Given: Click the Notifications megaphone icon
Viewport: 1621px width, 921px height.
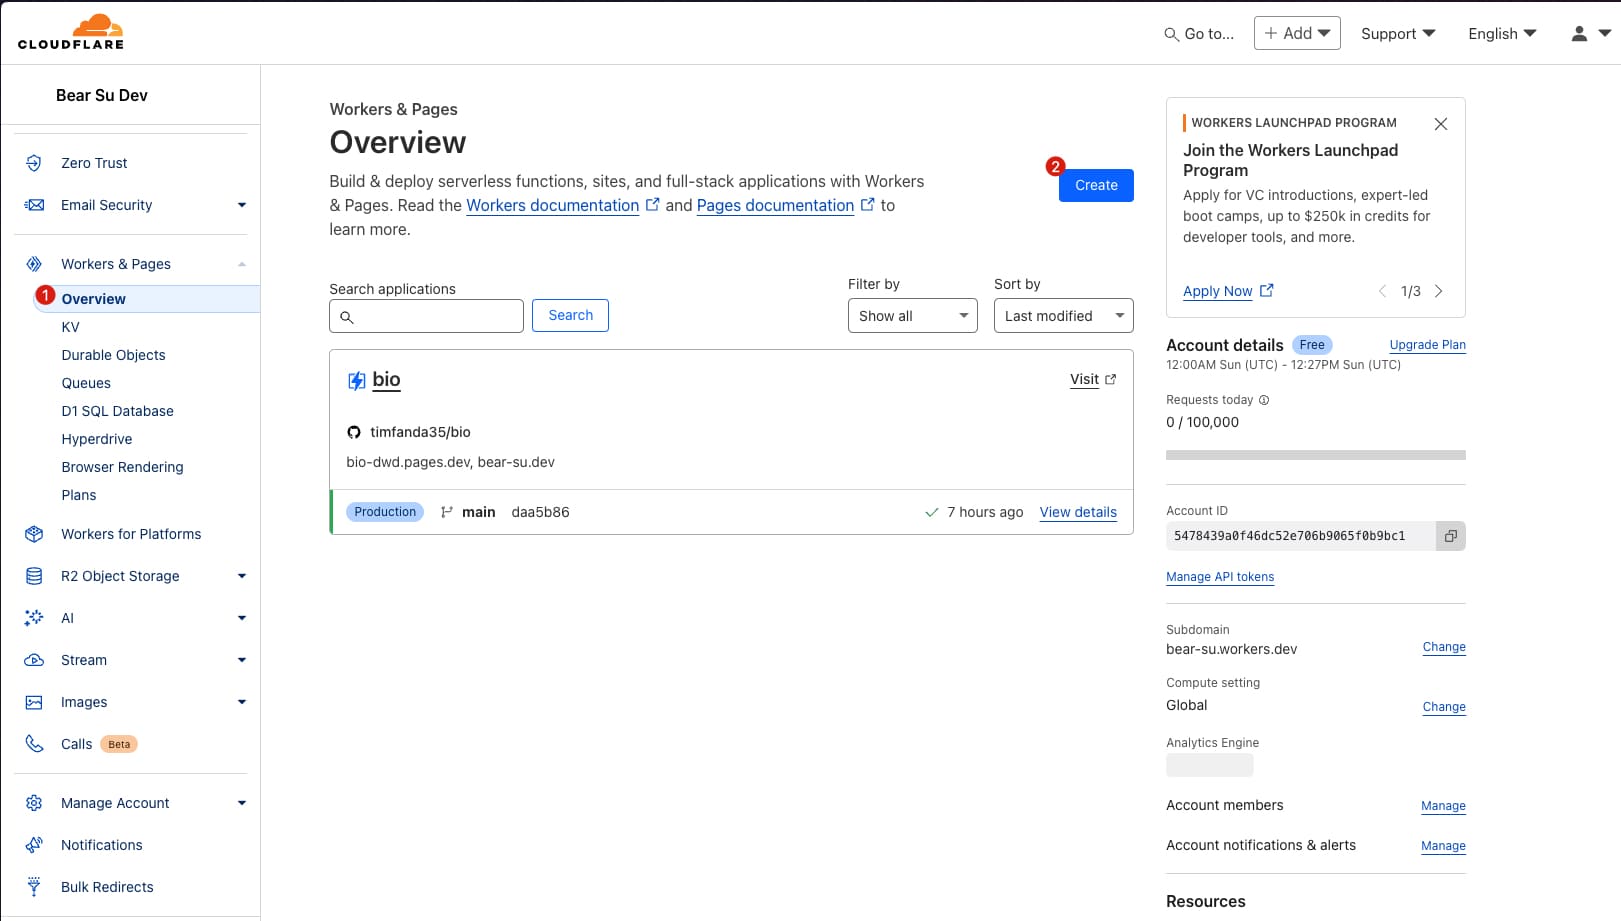Looking at the screenshot, I should [x=34, y=845].
